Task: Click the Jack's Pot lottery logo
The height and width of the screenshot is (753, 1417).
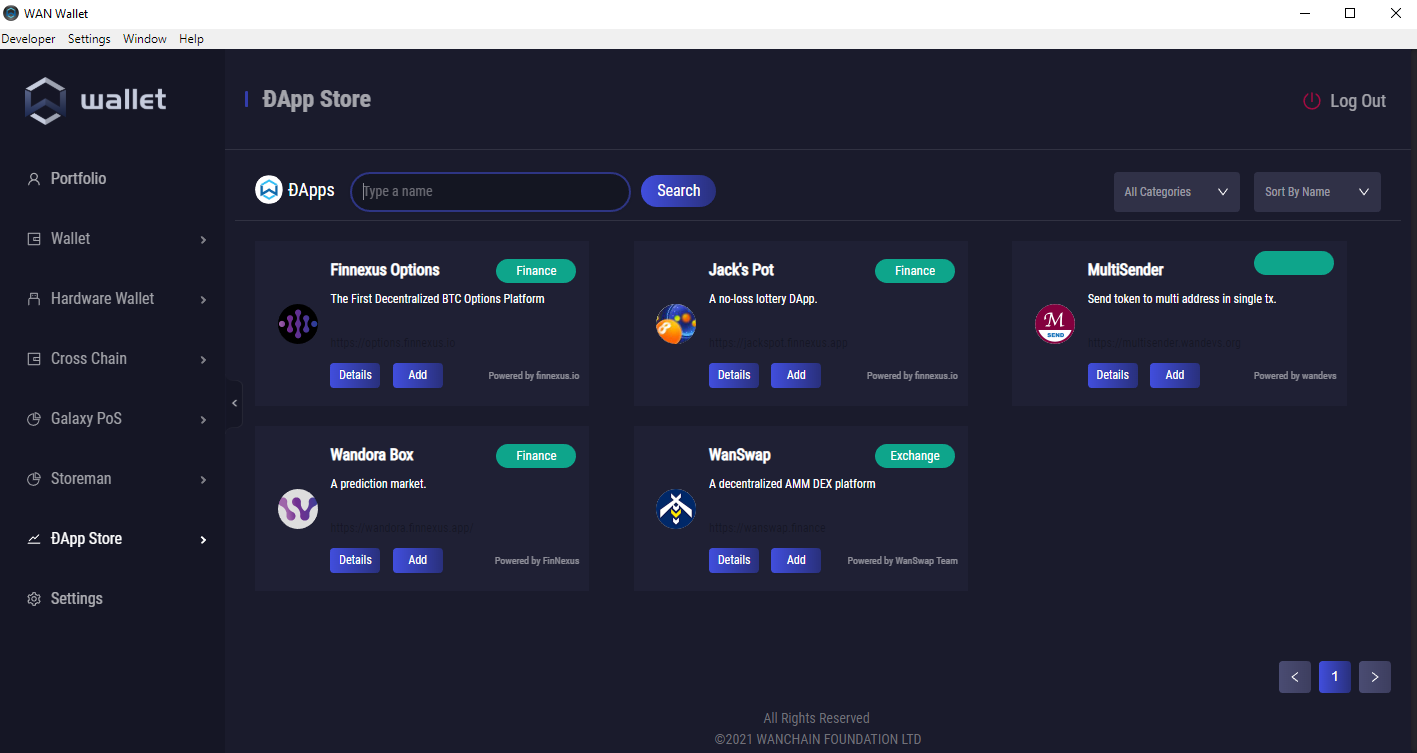Action: click(676, 324)
